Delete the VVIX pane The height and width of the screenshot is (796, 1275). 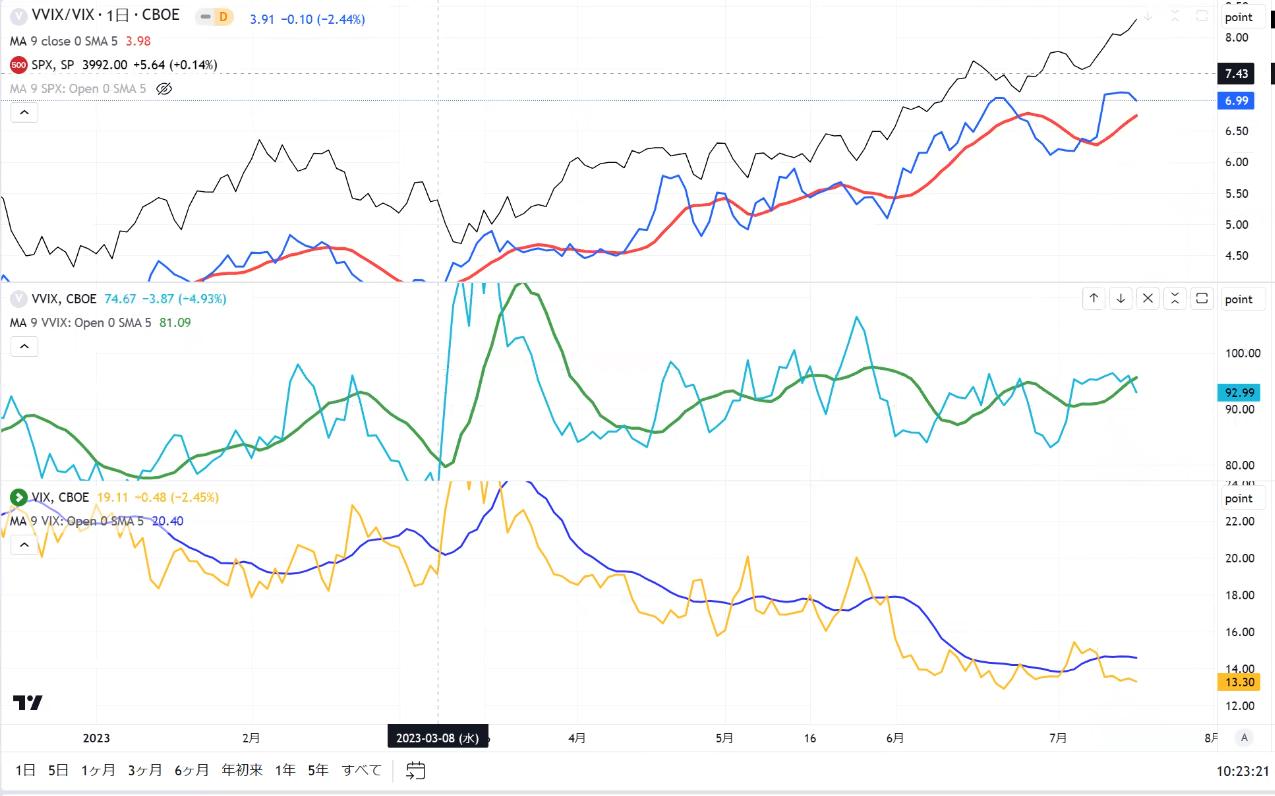coord(1148,298)
